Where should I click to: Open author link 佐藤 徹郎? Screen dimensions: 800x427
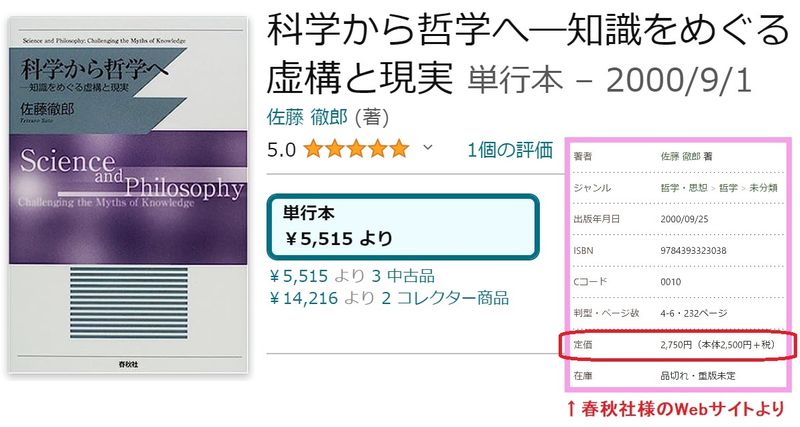(x=307, y=117)
